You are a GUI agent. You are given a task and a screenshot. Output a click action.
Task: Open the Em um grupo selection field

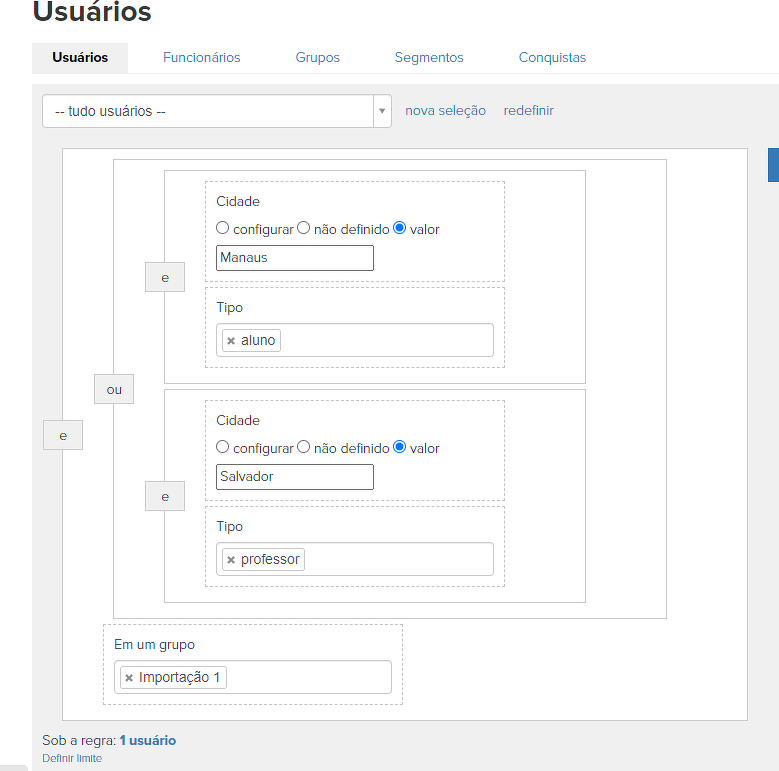[308, 677]
